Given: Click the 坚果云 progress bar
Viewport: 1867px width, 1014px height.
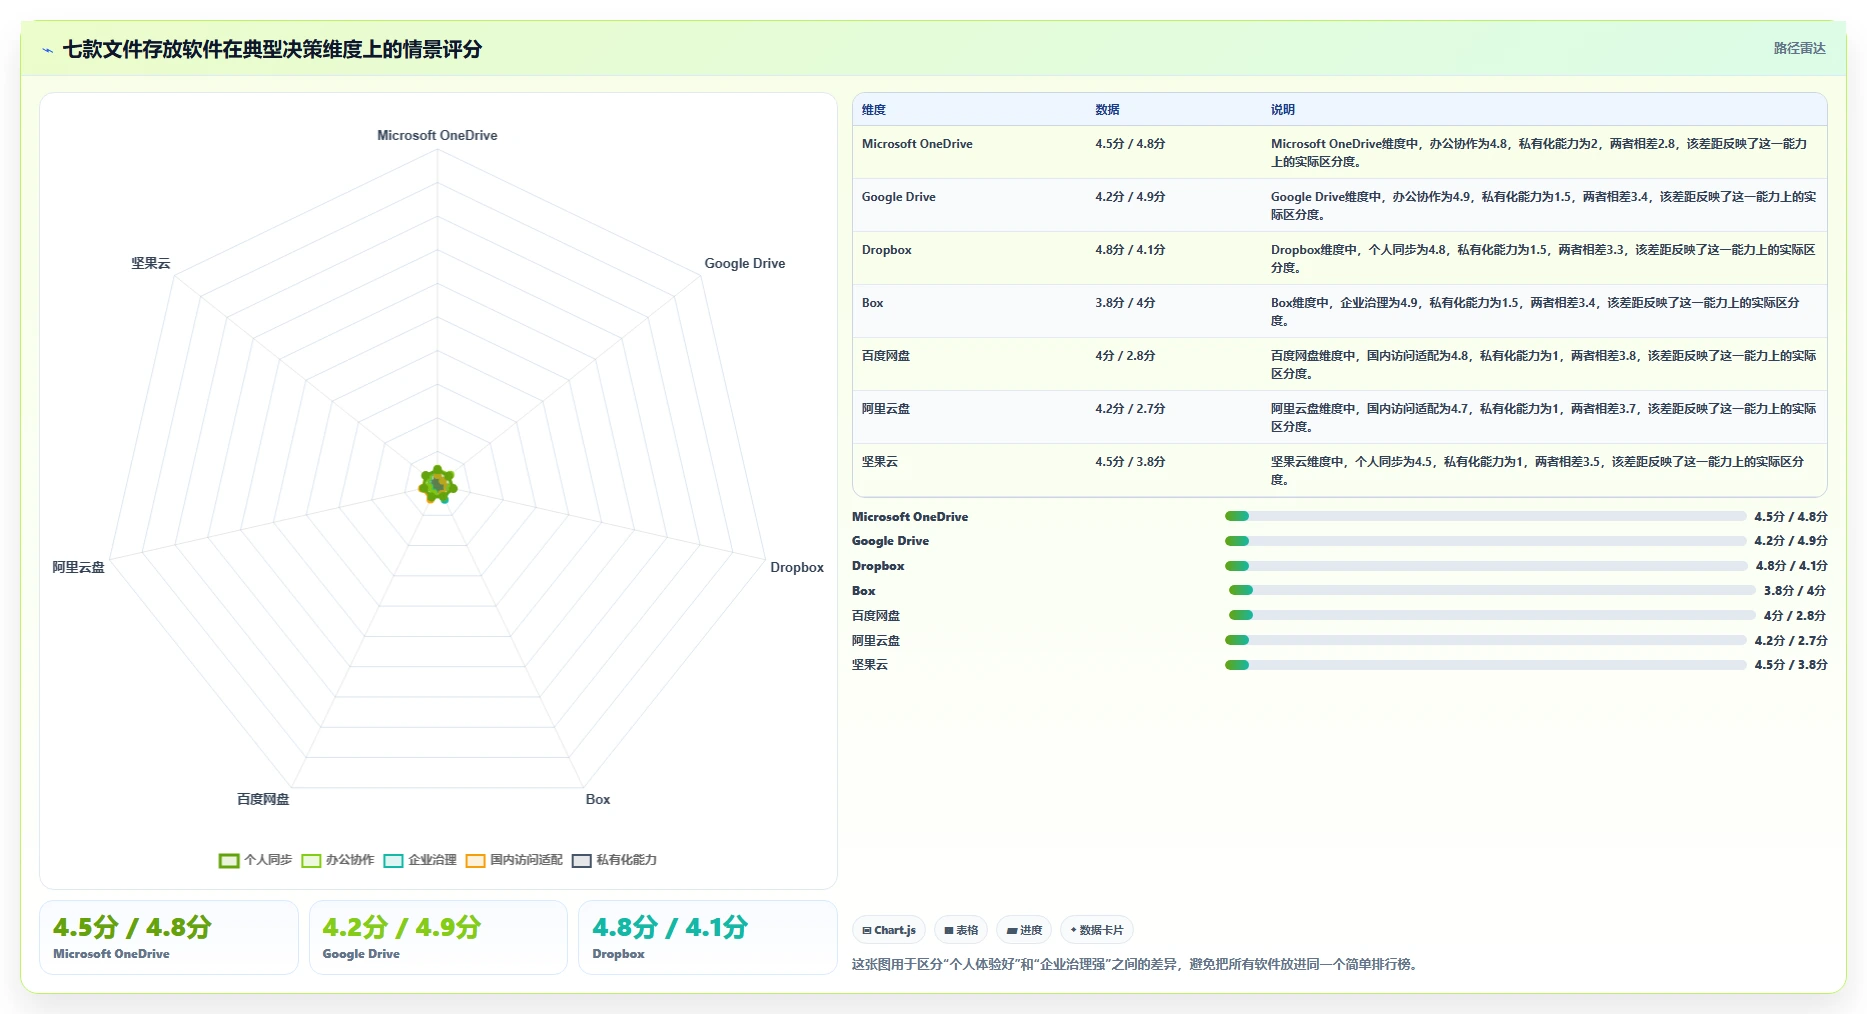Looking at the screenshot, I should [x=1485, y=665].
